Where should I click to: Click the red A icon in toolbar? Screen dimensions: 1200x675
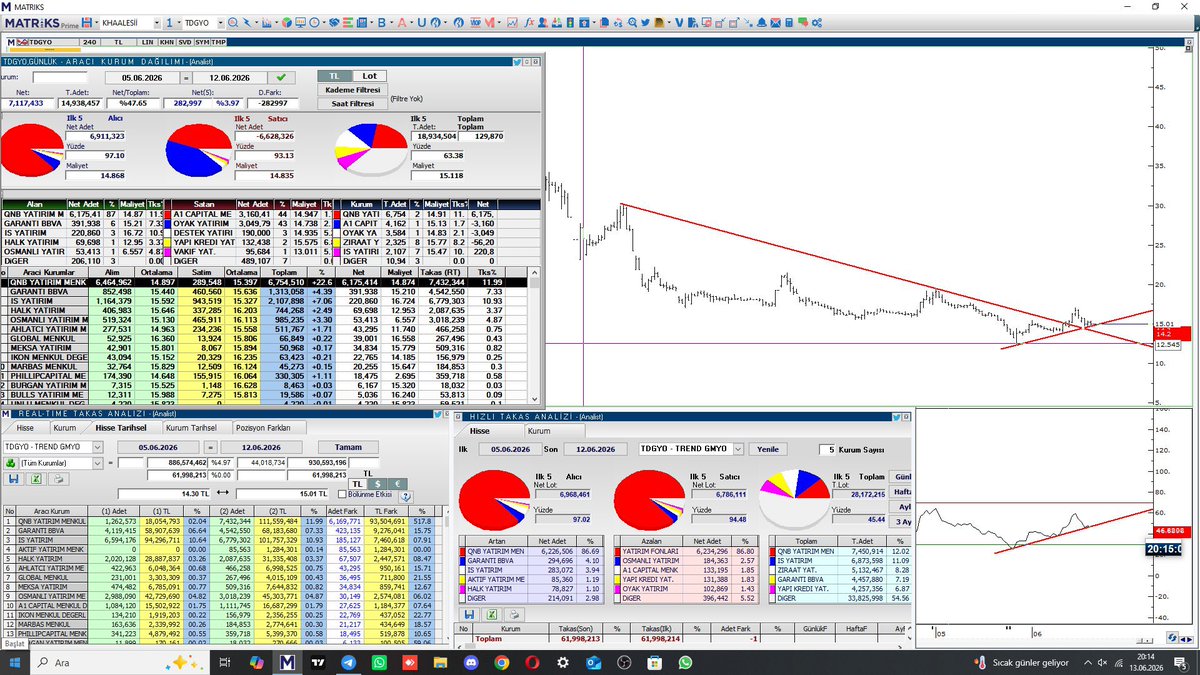401,22
